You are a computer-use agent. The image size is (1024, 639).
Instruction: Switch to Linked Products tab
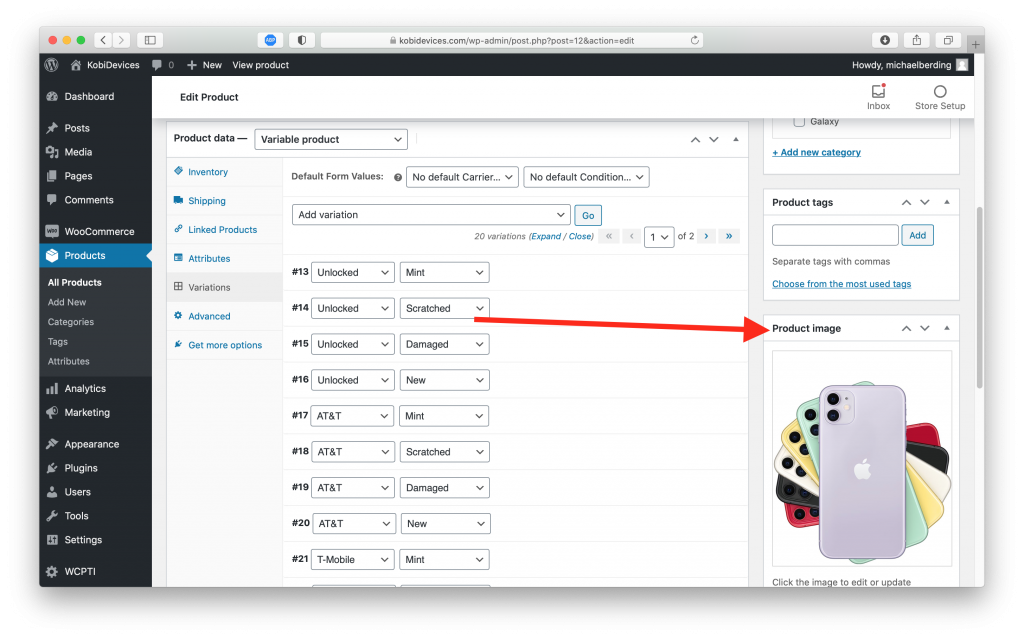(224, 229)
